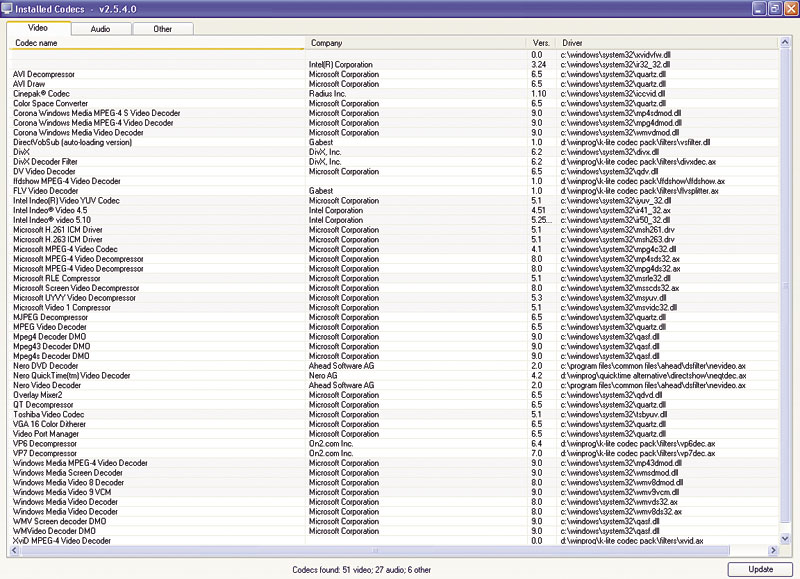
Task: Click the Installed Codecs title bar icon
Action: (x=7, y=8)
